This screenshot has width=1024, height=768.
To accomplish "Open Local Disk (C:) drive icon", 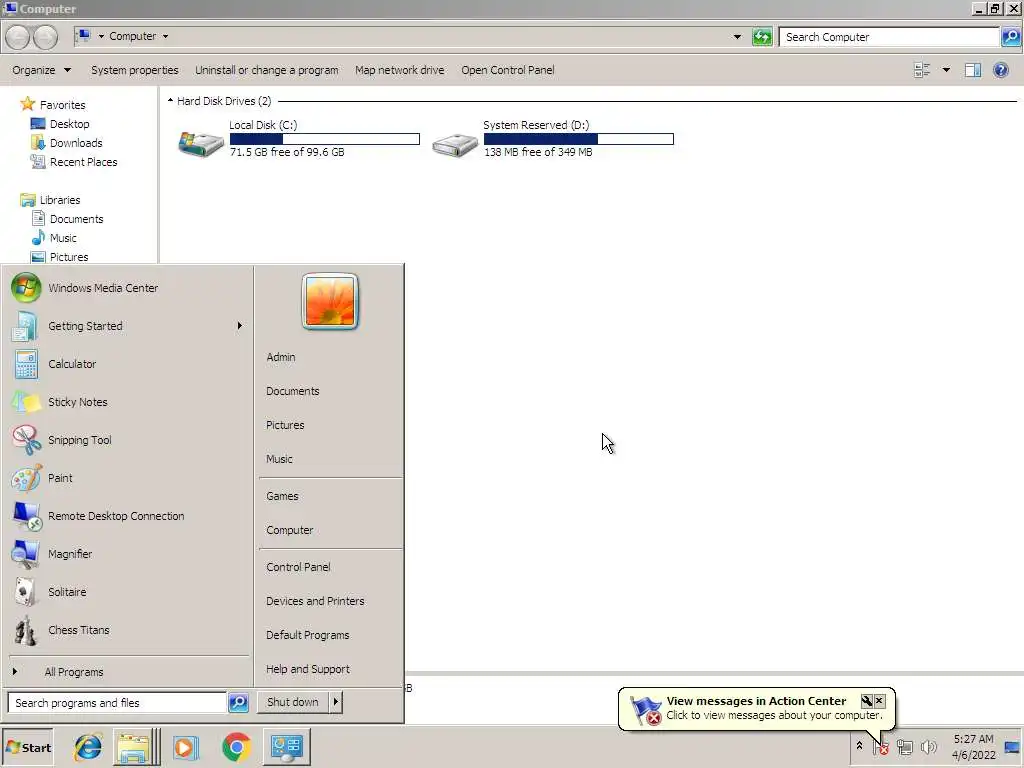I will (x=201, y=142).
